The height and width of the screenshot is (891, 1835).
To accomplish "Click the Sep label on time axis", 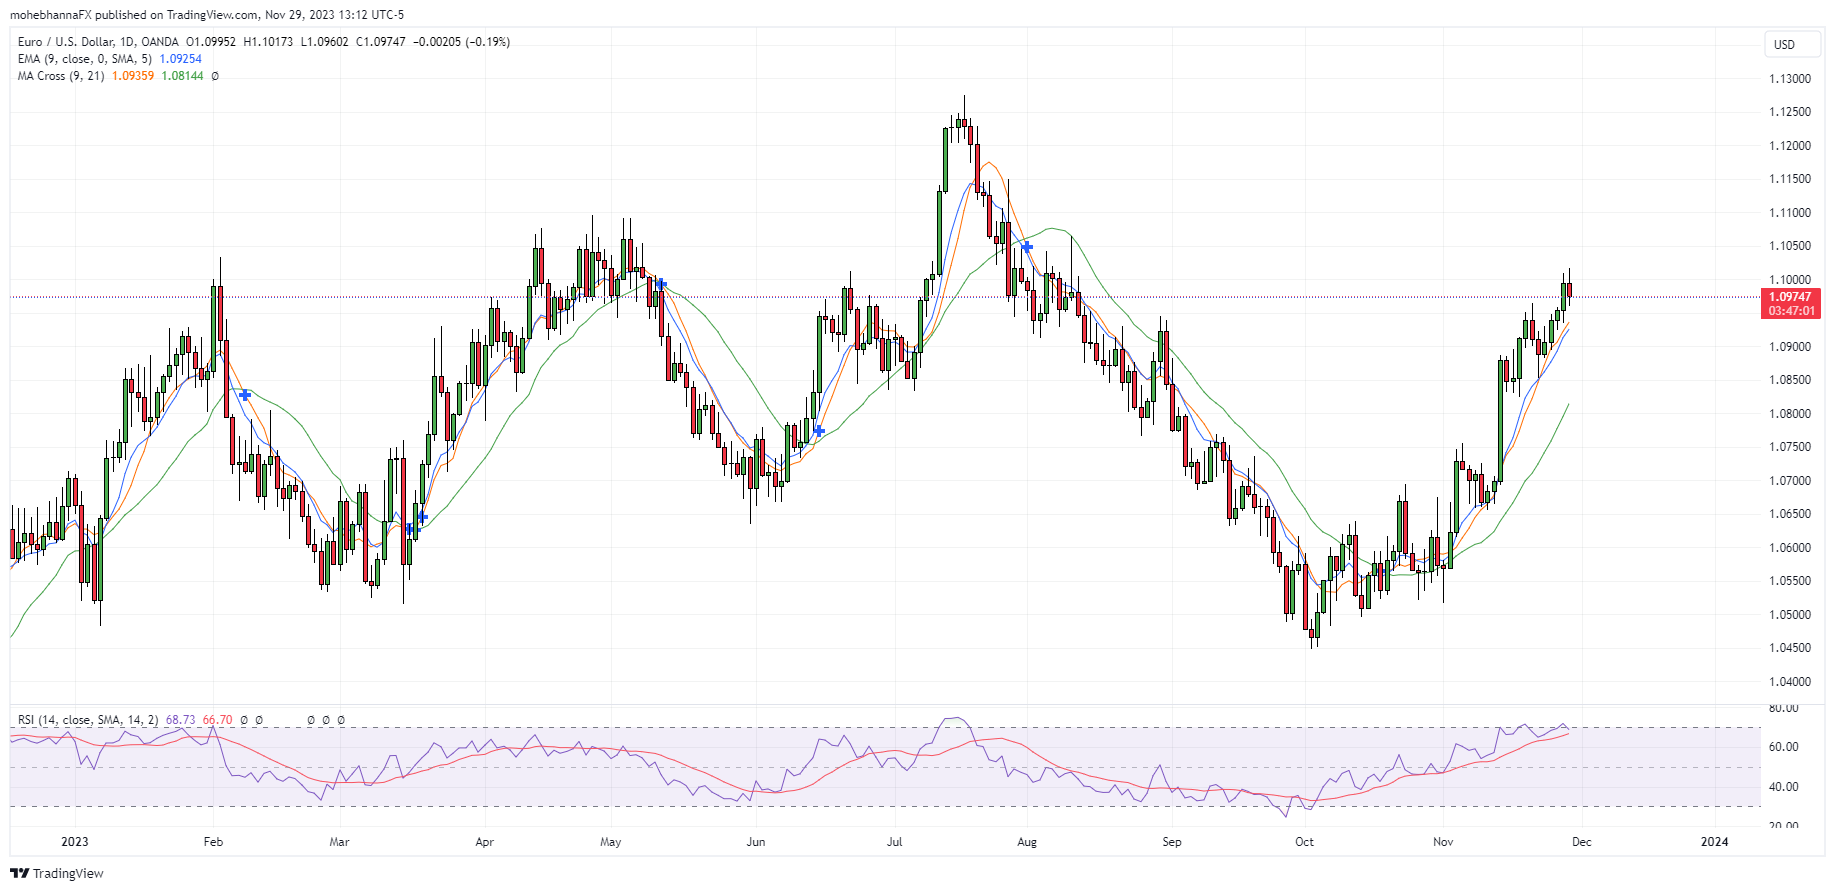I will [1171, 842].
